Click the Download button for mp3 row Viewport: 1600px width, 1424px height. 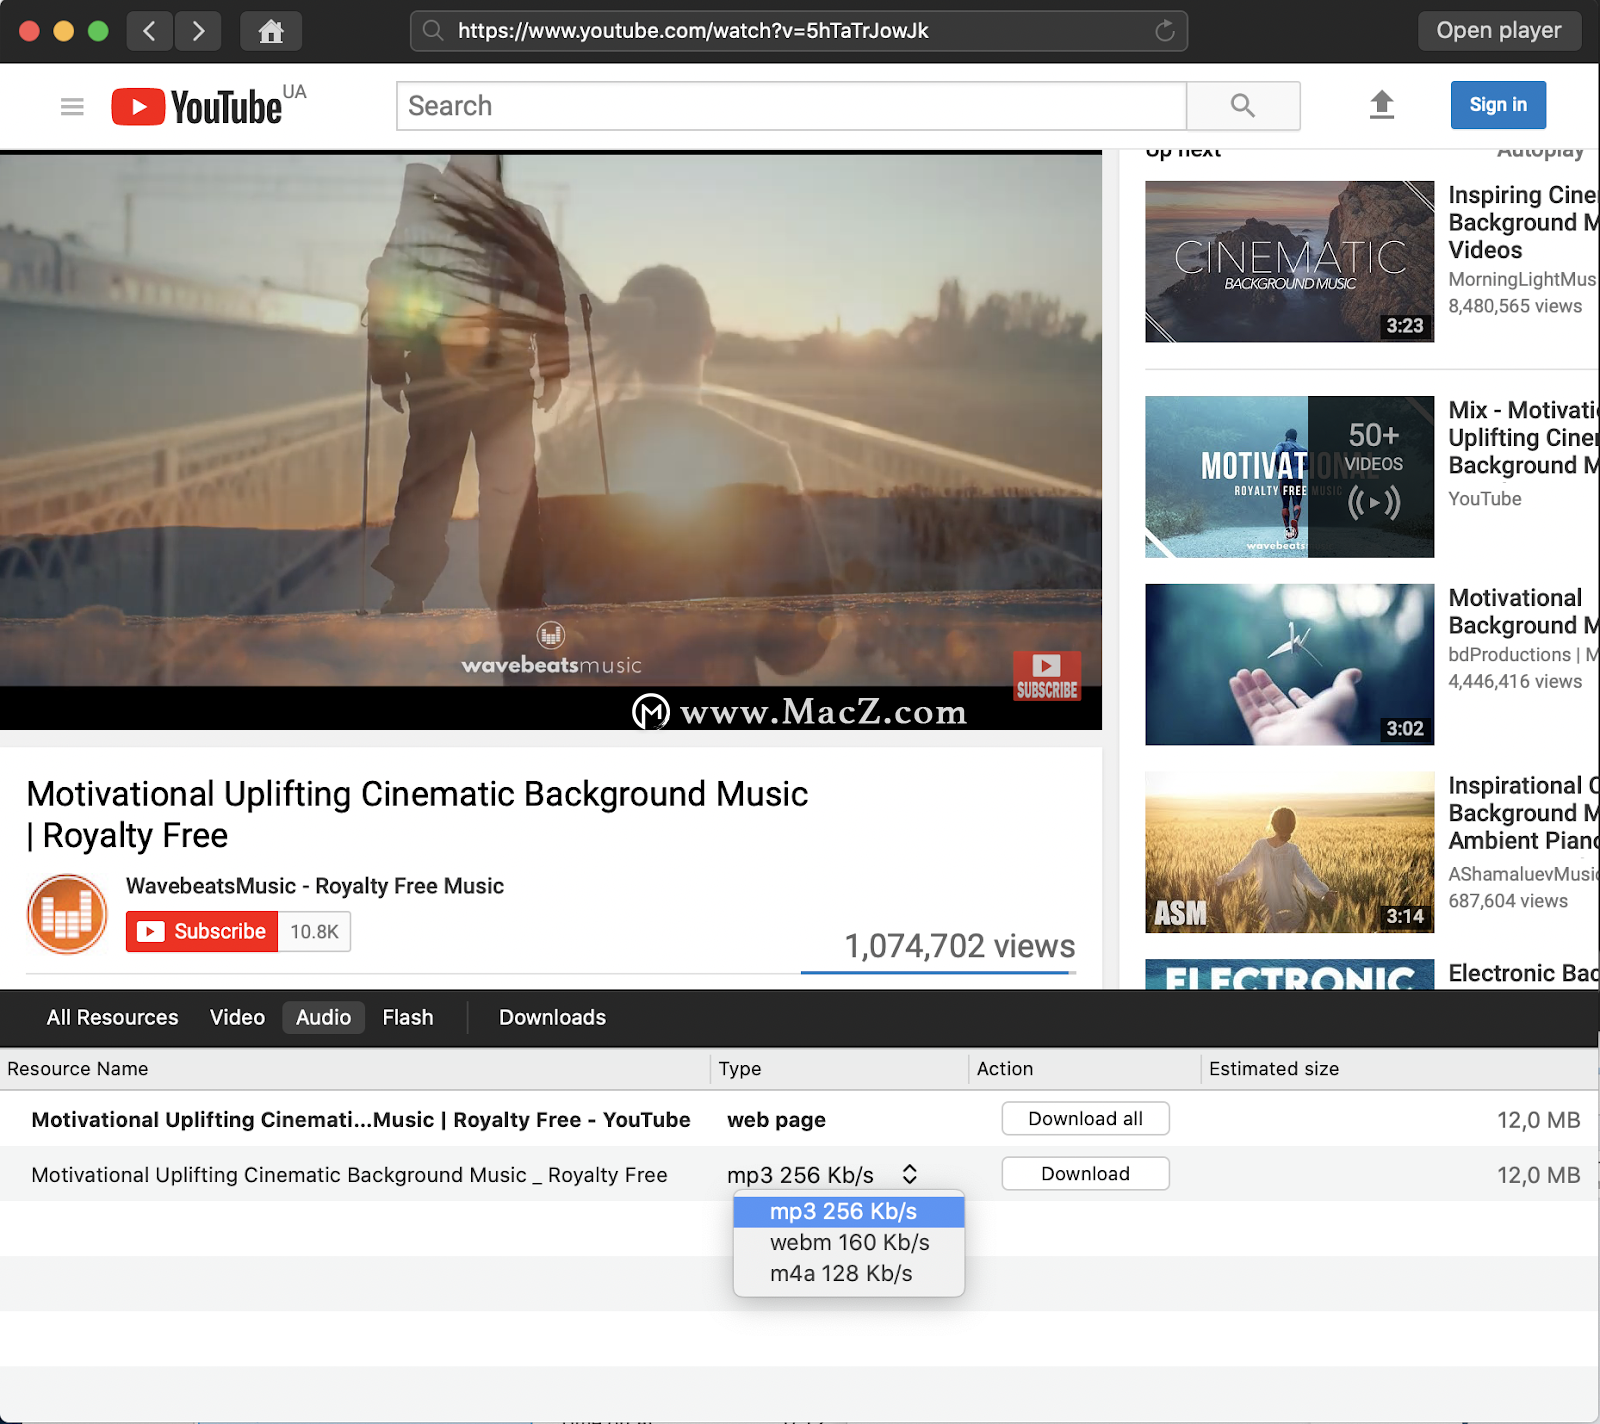1085,1173
